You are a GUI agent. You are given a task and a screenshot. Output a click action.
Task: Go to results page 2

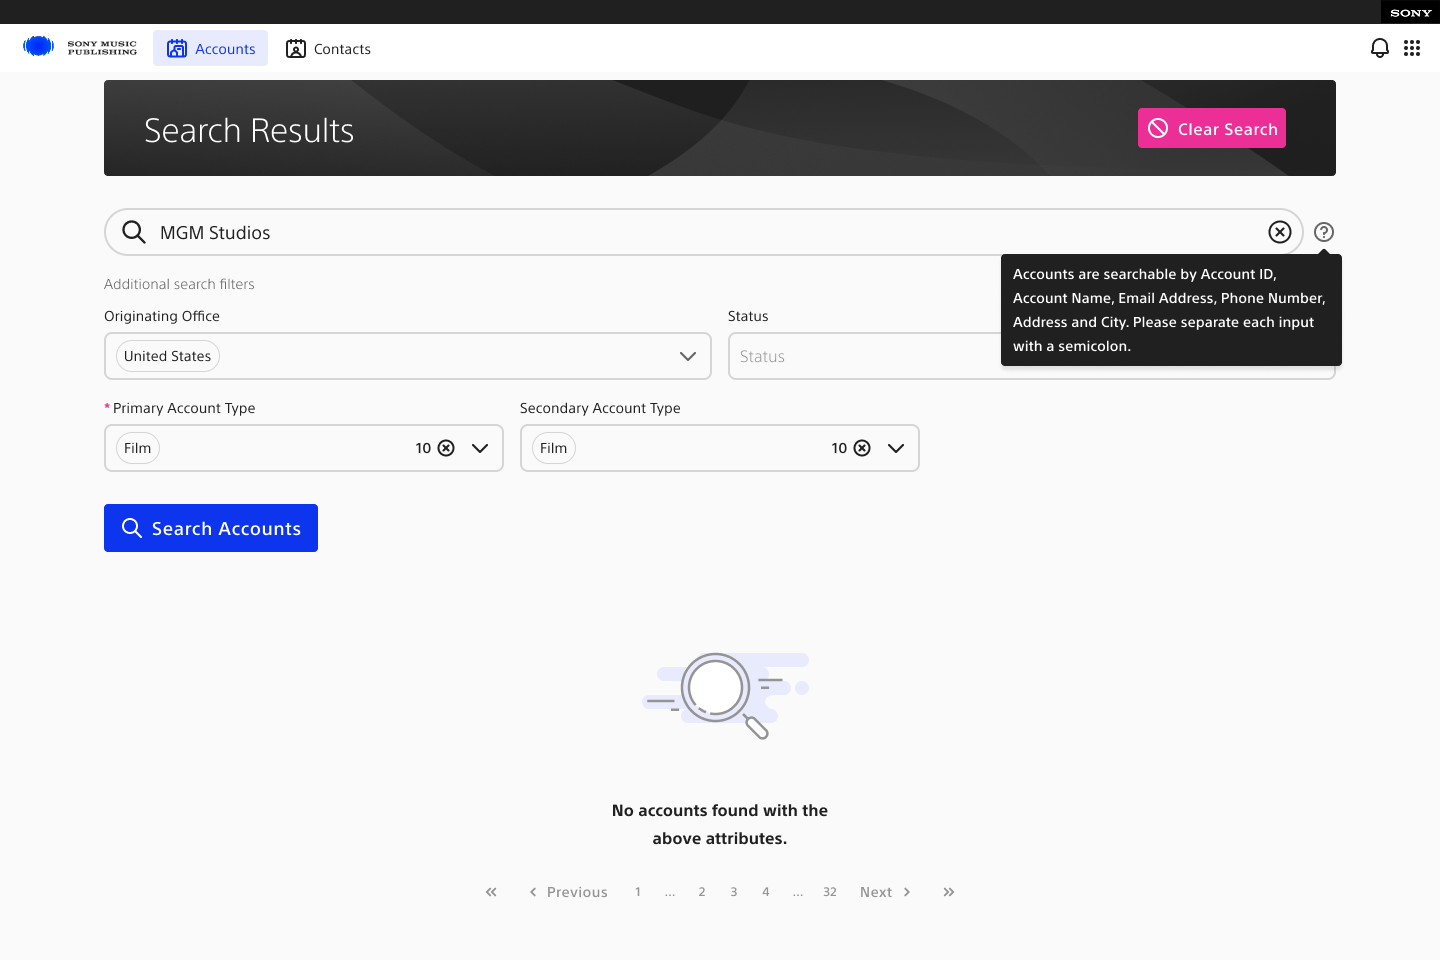pos(702,892)
